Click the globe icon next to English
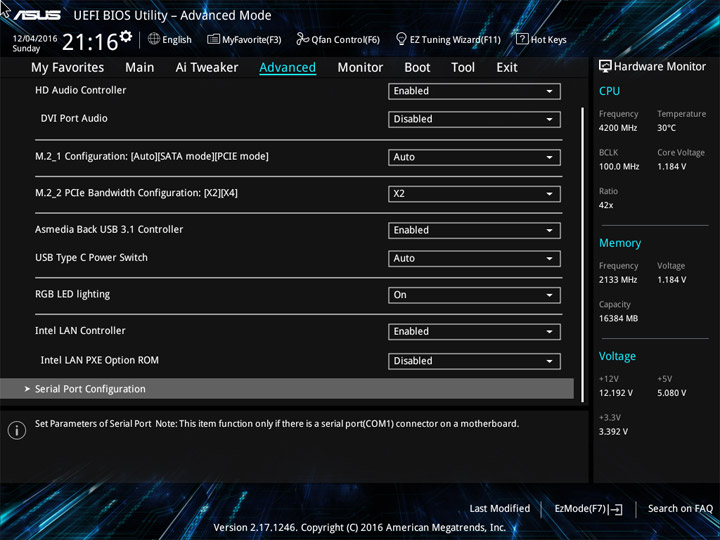720x540 pixels. coord(154,39)
